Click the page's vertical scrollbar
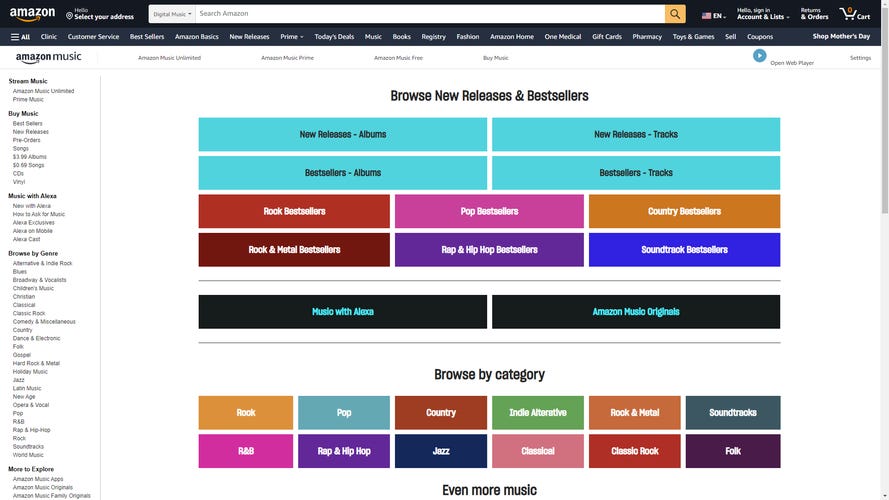Image resolution: width=889 pixels, height=500 pixels. coord(884,250)
